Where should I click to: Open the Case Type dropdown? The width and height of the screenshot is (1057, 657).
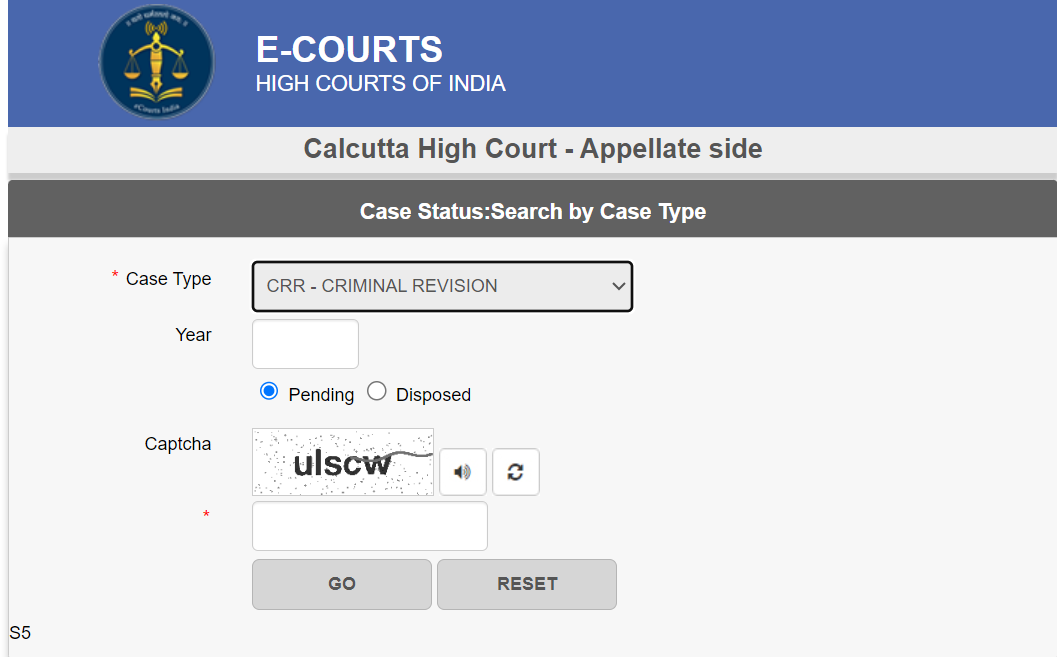(442, 286)
